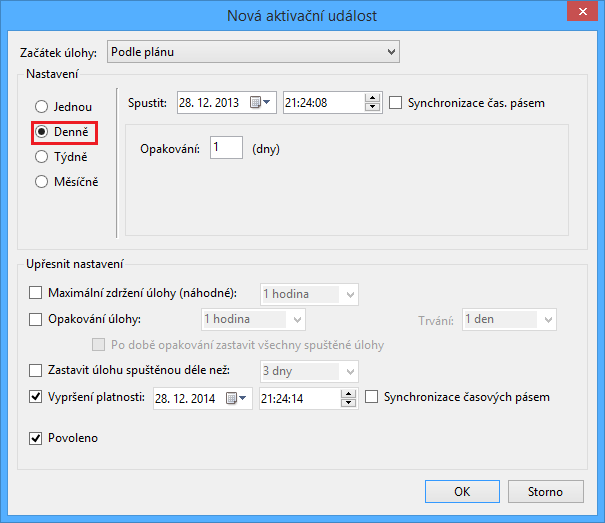
Task: Click OK to confirm the trigger
Action: (x=462, y=492)
